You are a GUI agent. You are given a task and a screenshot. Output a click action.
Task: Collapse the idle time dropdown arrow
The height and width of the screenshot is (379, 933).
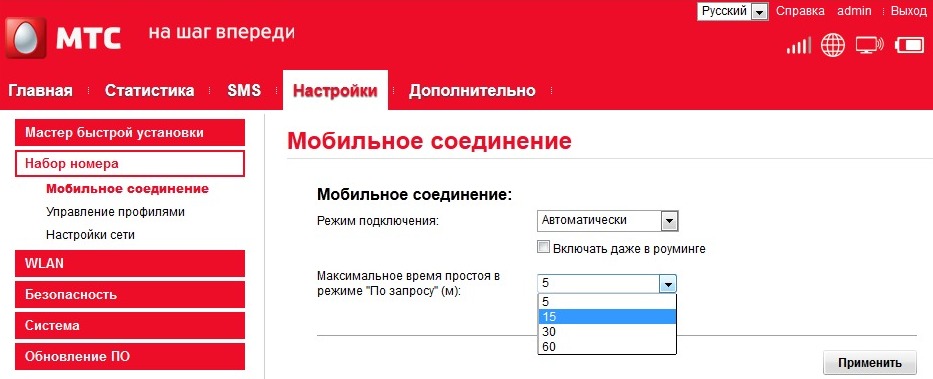click(x=668, y=283)
